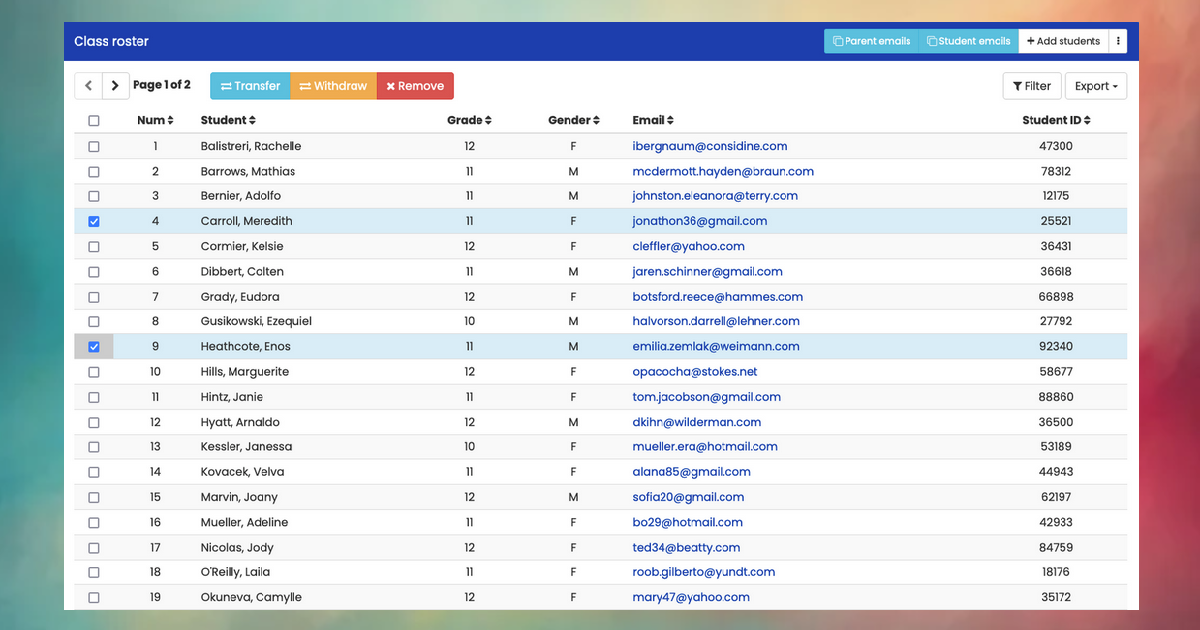1200x630 pixels.
Task: Click the Add students button
Action: point(1064,41)
